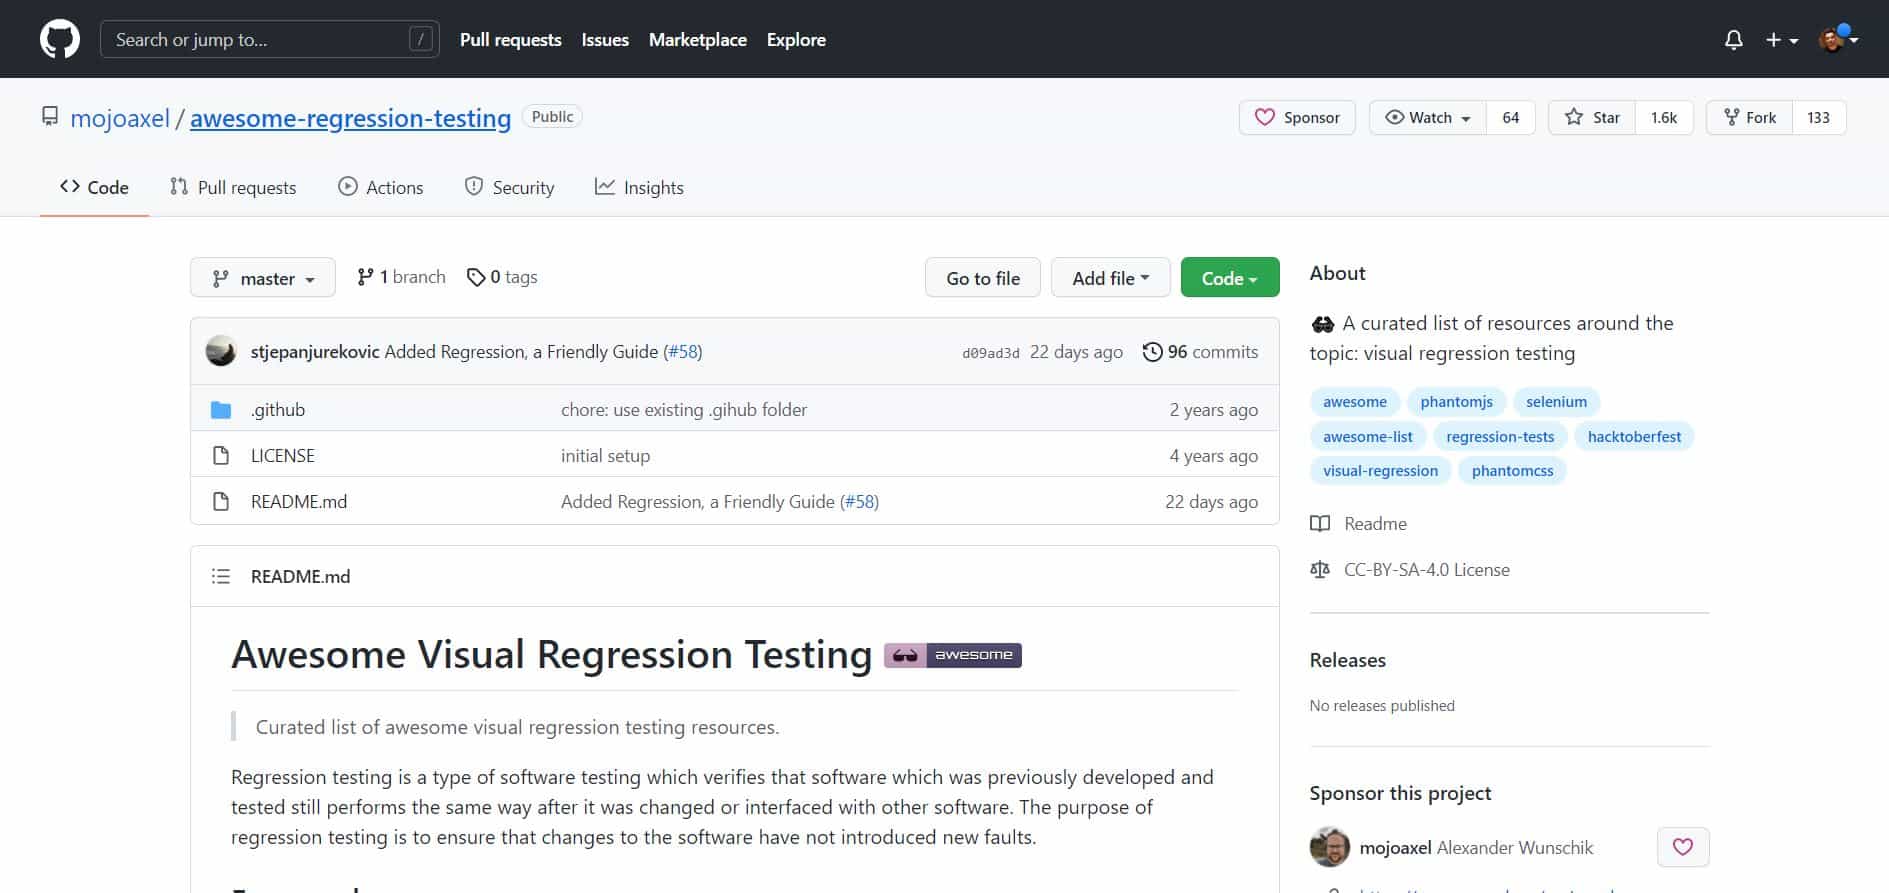
Task: Click the Go to file button
Action: click(982, 278)
